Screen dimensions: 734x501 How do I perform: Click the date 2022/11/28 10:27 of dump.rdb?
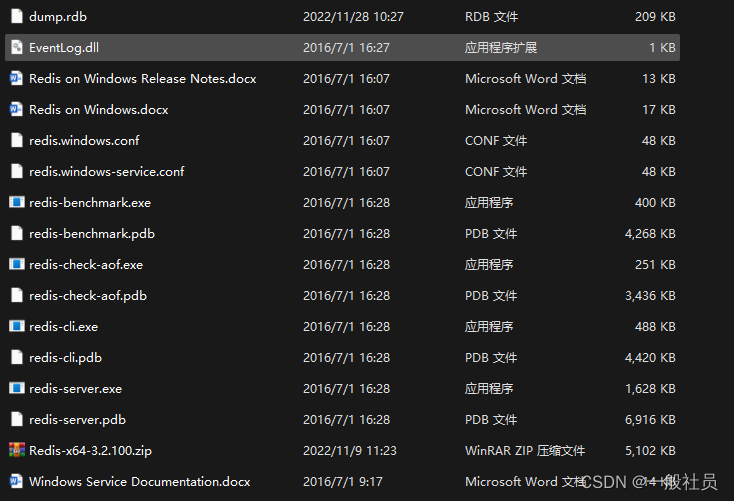pyautogui.click(x=353, y=17)
